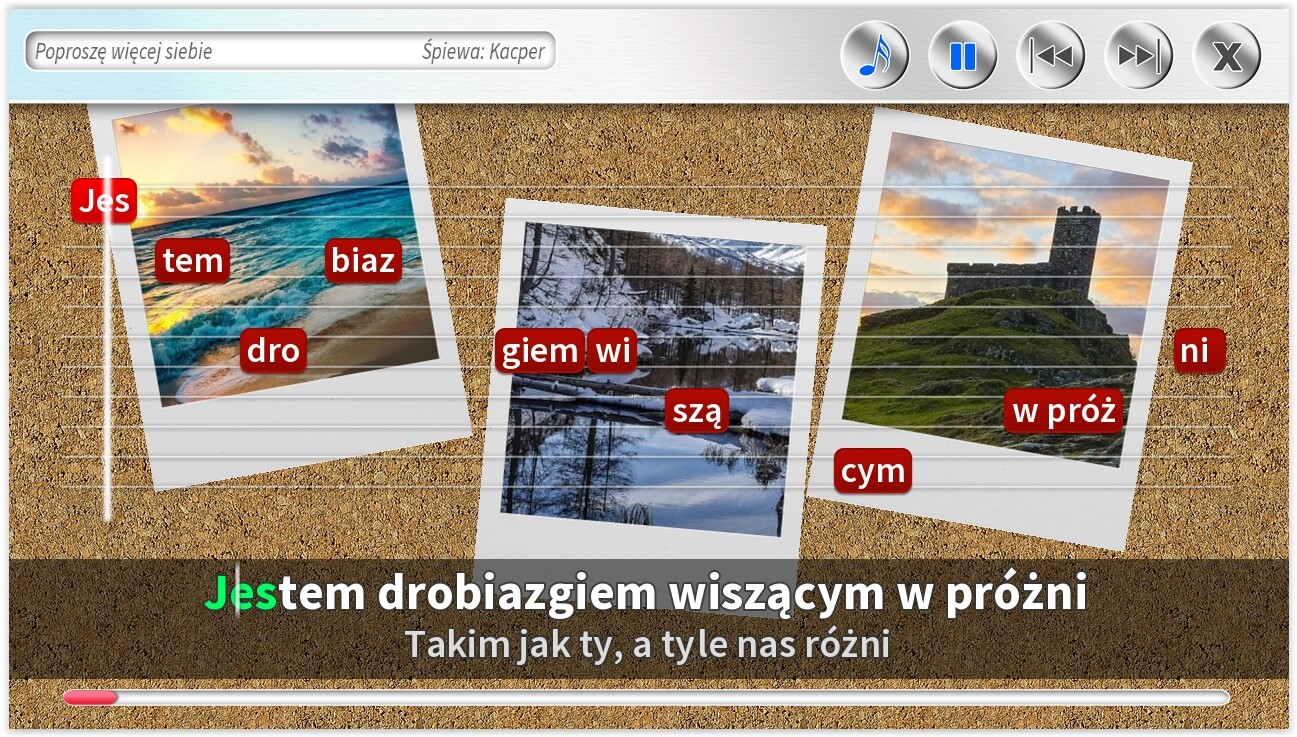The image size is (1297, 737).
Task: Select the 'tem' syllable marker
Action: 193,261
